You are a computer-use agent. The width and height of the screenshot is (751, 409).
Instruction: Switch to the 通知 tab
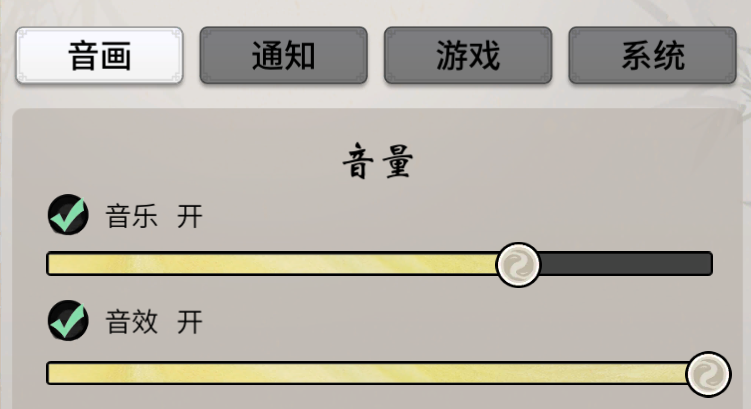[x=284, y=55]
